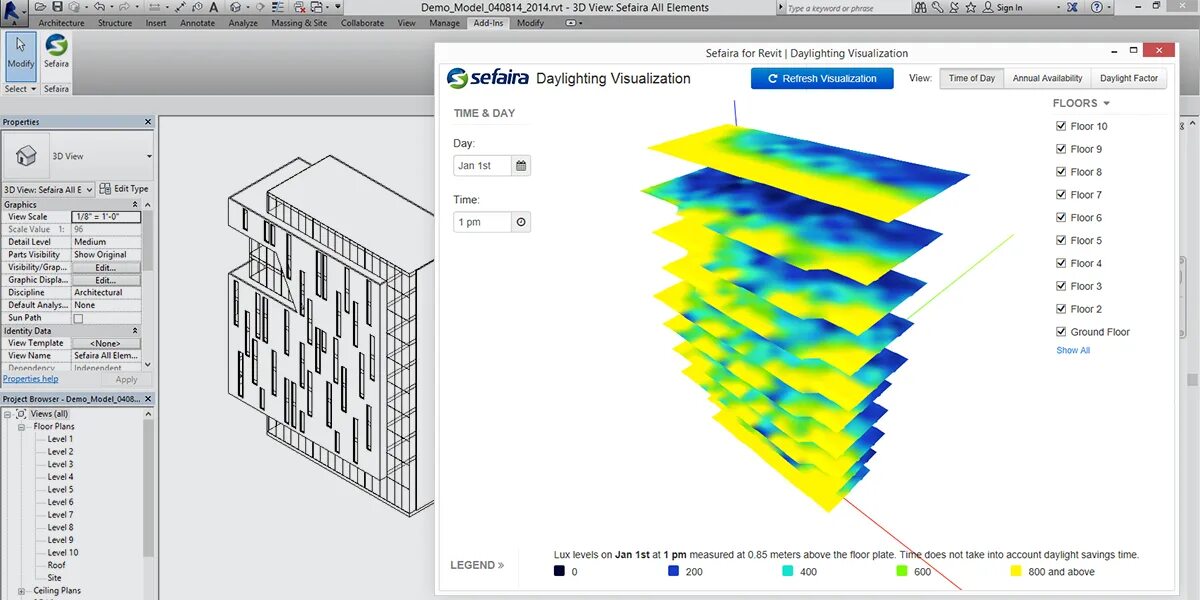This screenshot has height=600, width=1200.
Task: Click the Open folder icon in quick access
Action: tap(40, 7)
